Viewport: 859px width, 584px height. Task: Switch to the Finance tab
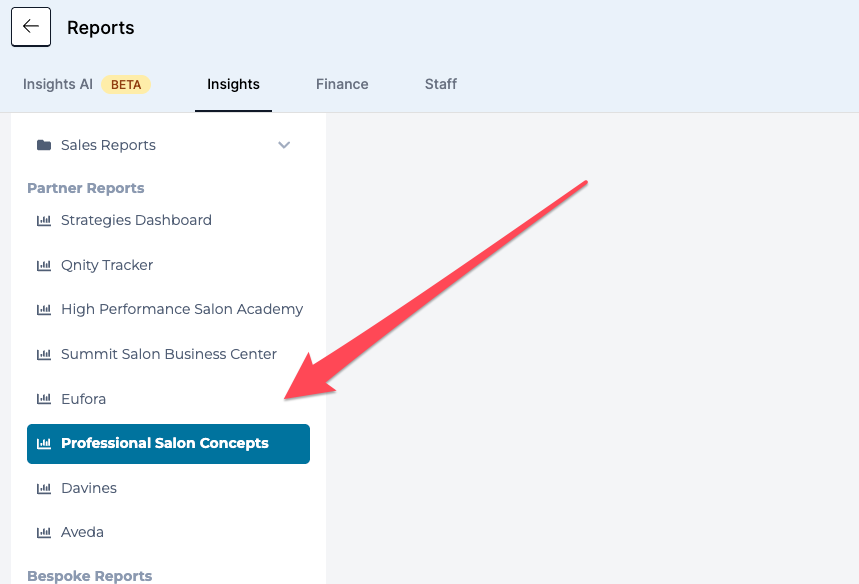pyautogui.click(x=342, y=84)
